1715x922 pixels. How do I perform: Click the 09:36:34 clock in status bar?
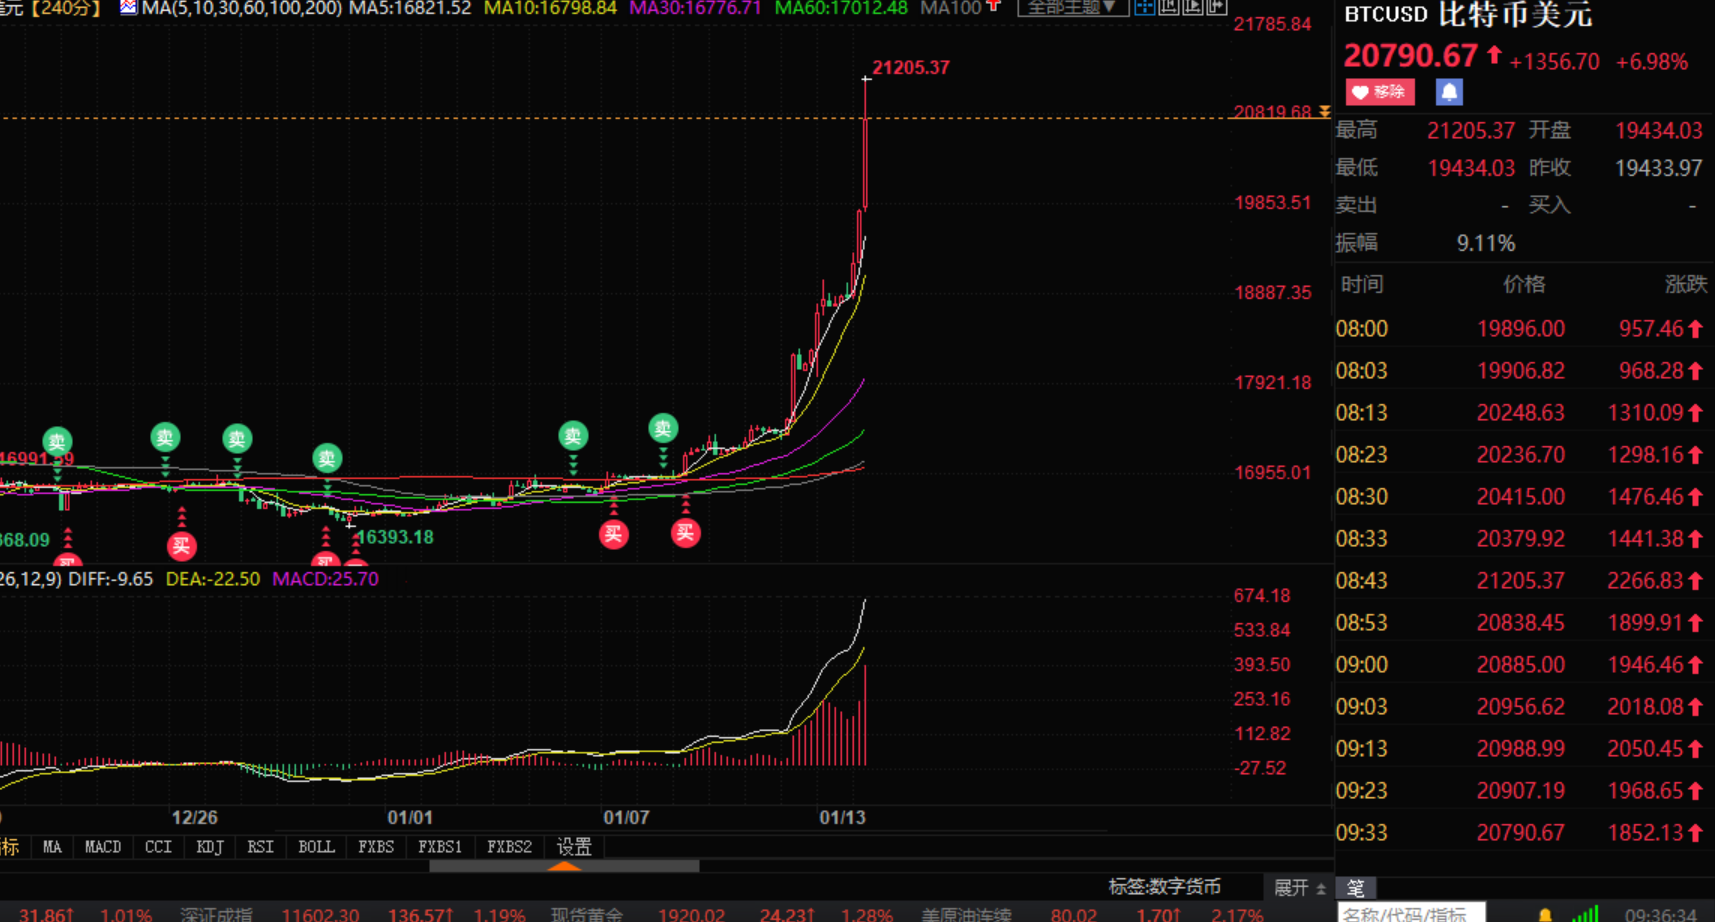point(1661,915)
